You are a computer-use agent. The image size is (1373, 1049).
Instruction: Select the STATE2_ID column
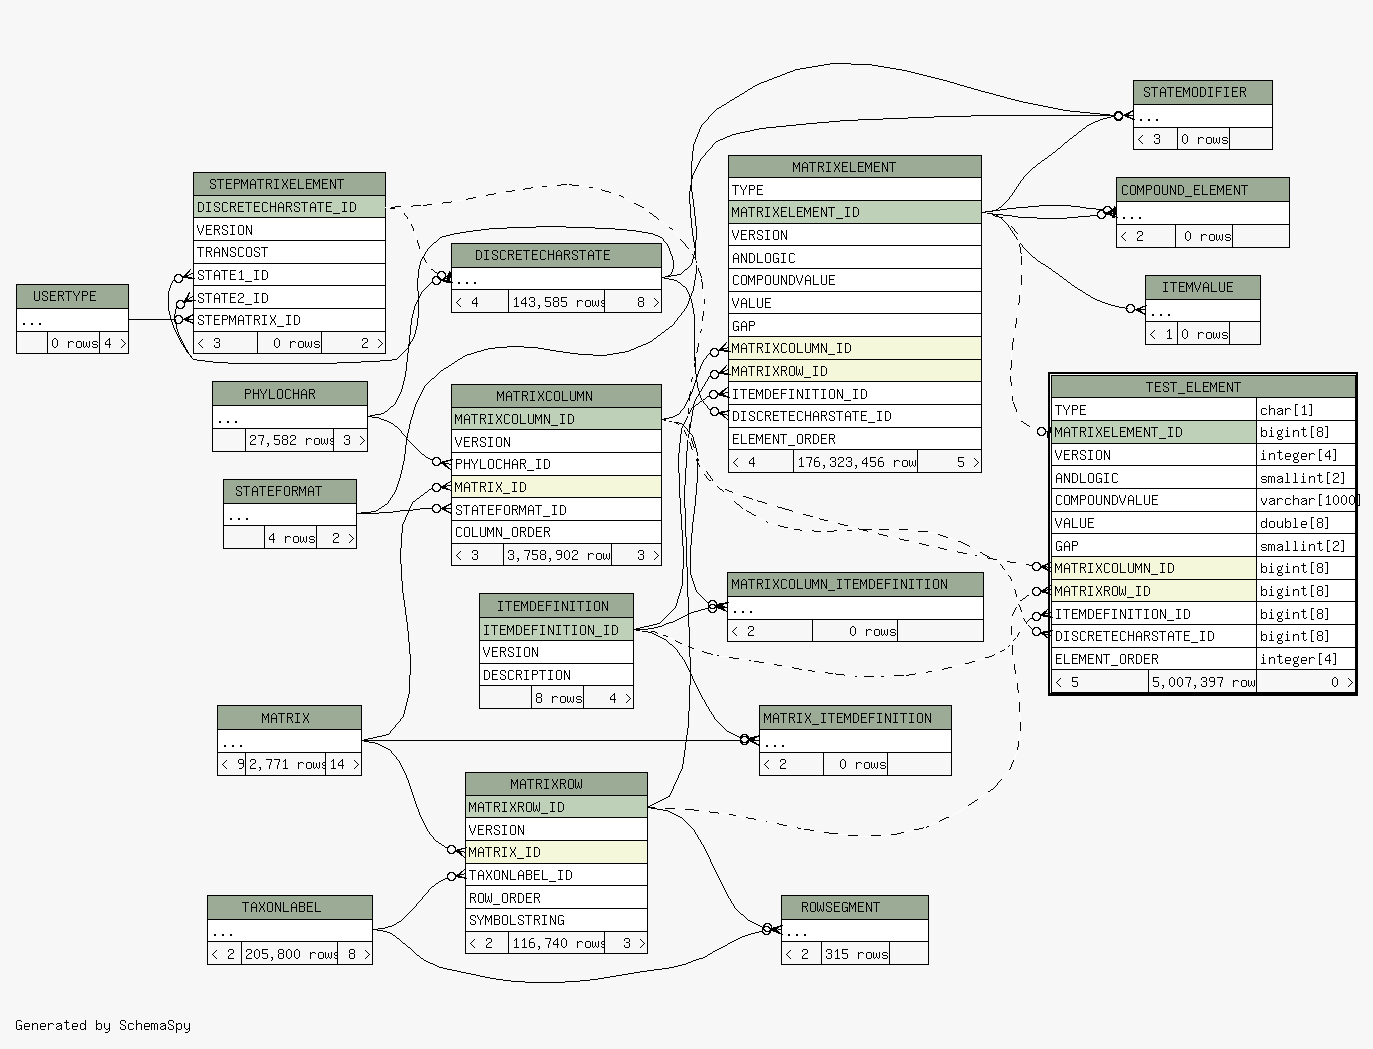coord(289,298)
